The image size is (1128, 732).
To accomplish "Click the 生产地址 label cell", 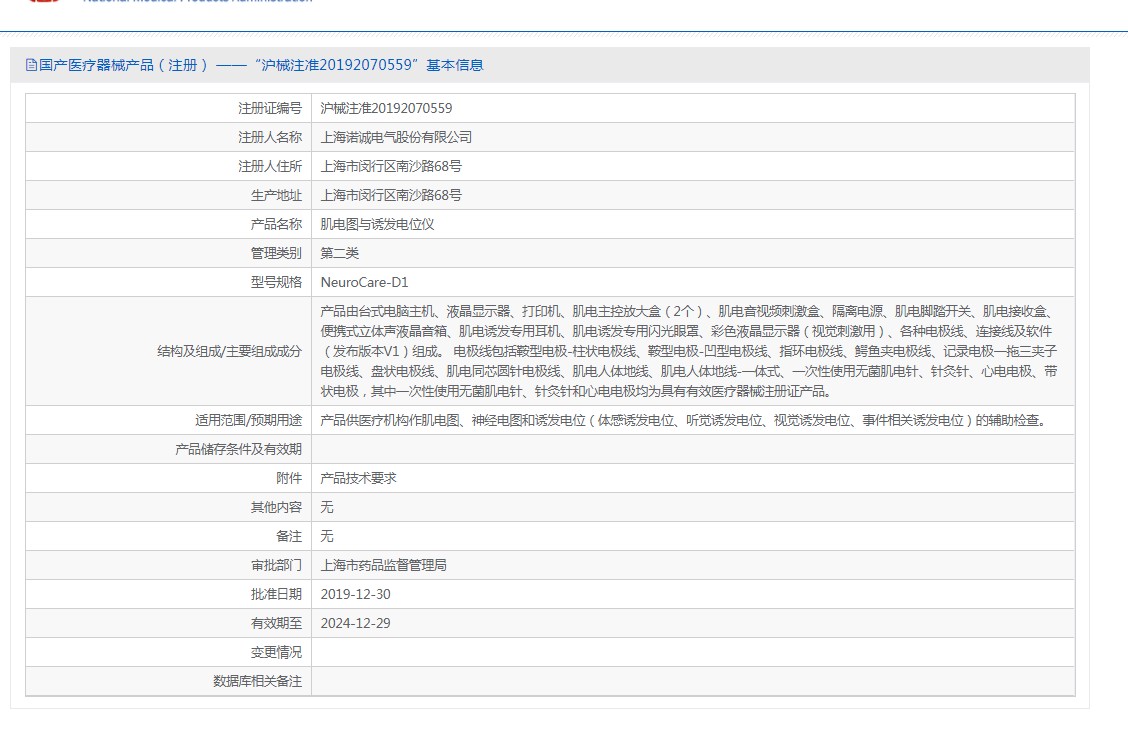I will [168, 196].
